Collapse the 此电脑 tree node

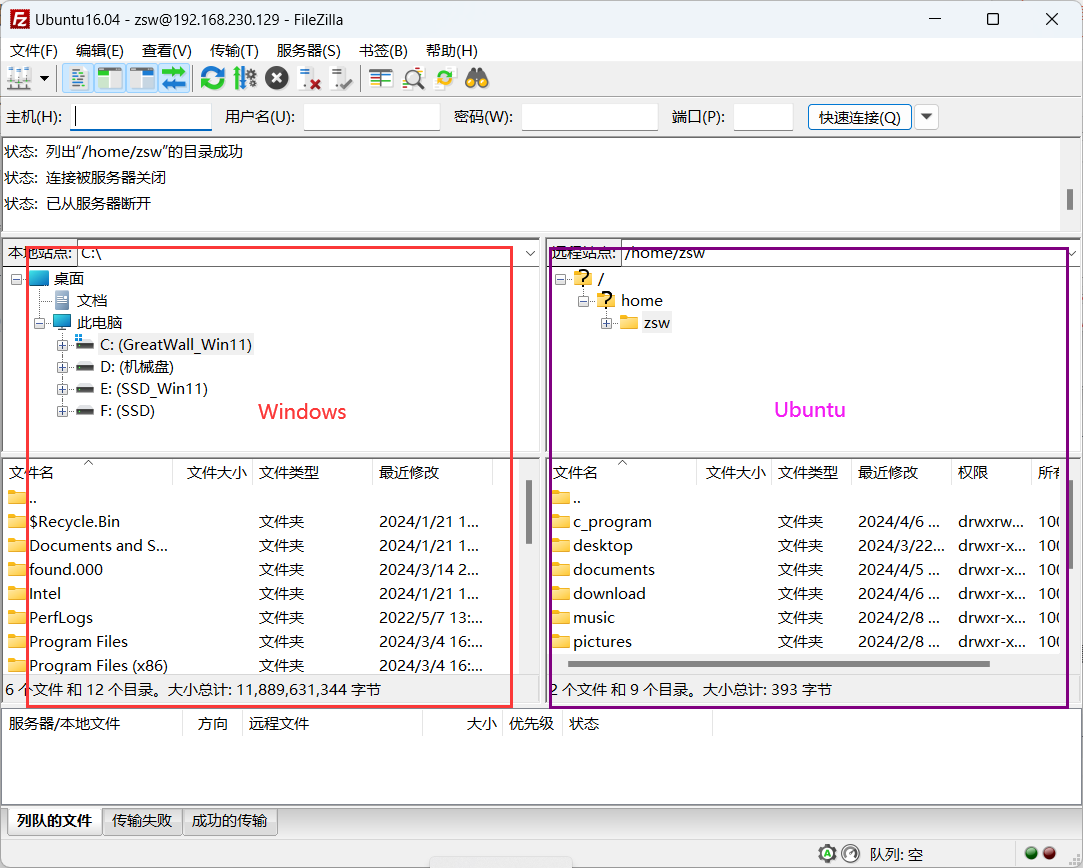pos(39,322)
